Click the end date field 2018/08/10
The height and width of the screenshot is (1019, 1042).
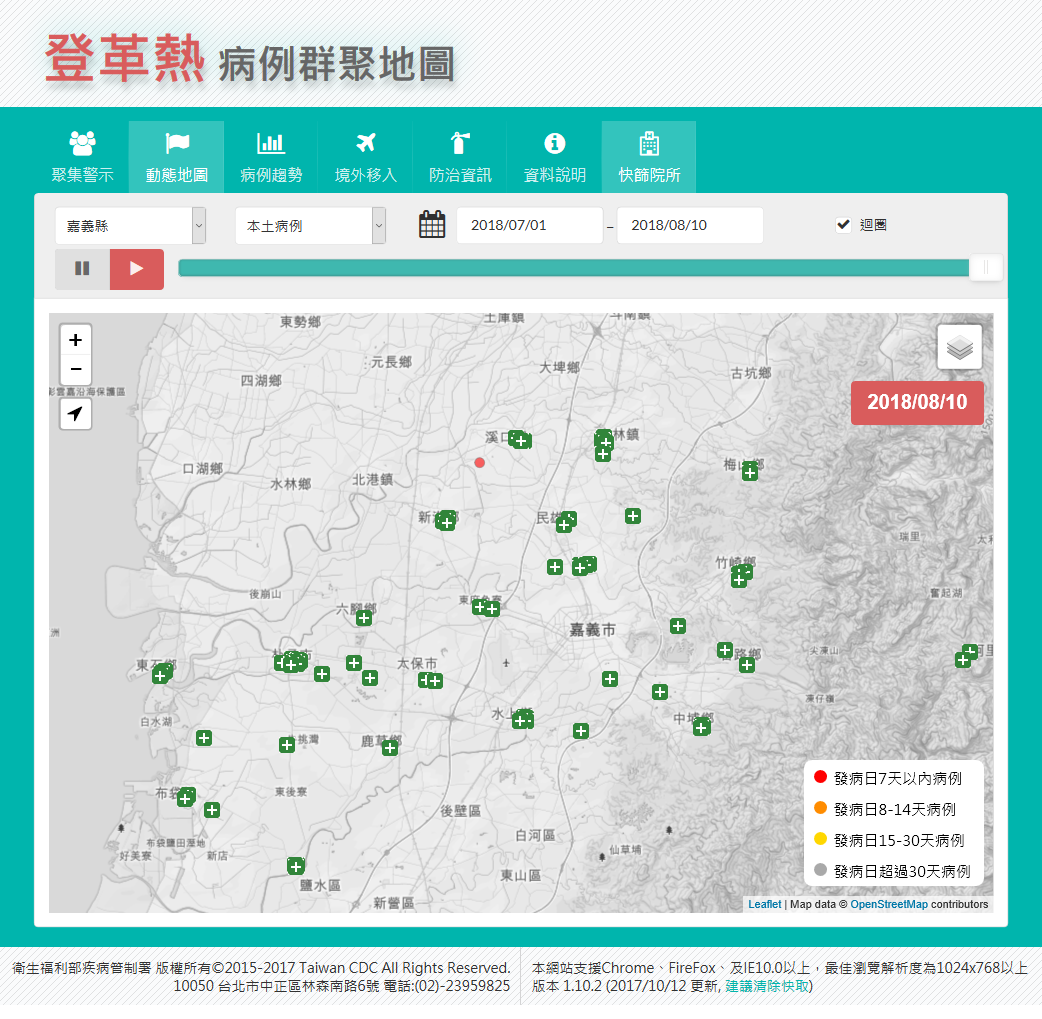click(689, 226)
